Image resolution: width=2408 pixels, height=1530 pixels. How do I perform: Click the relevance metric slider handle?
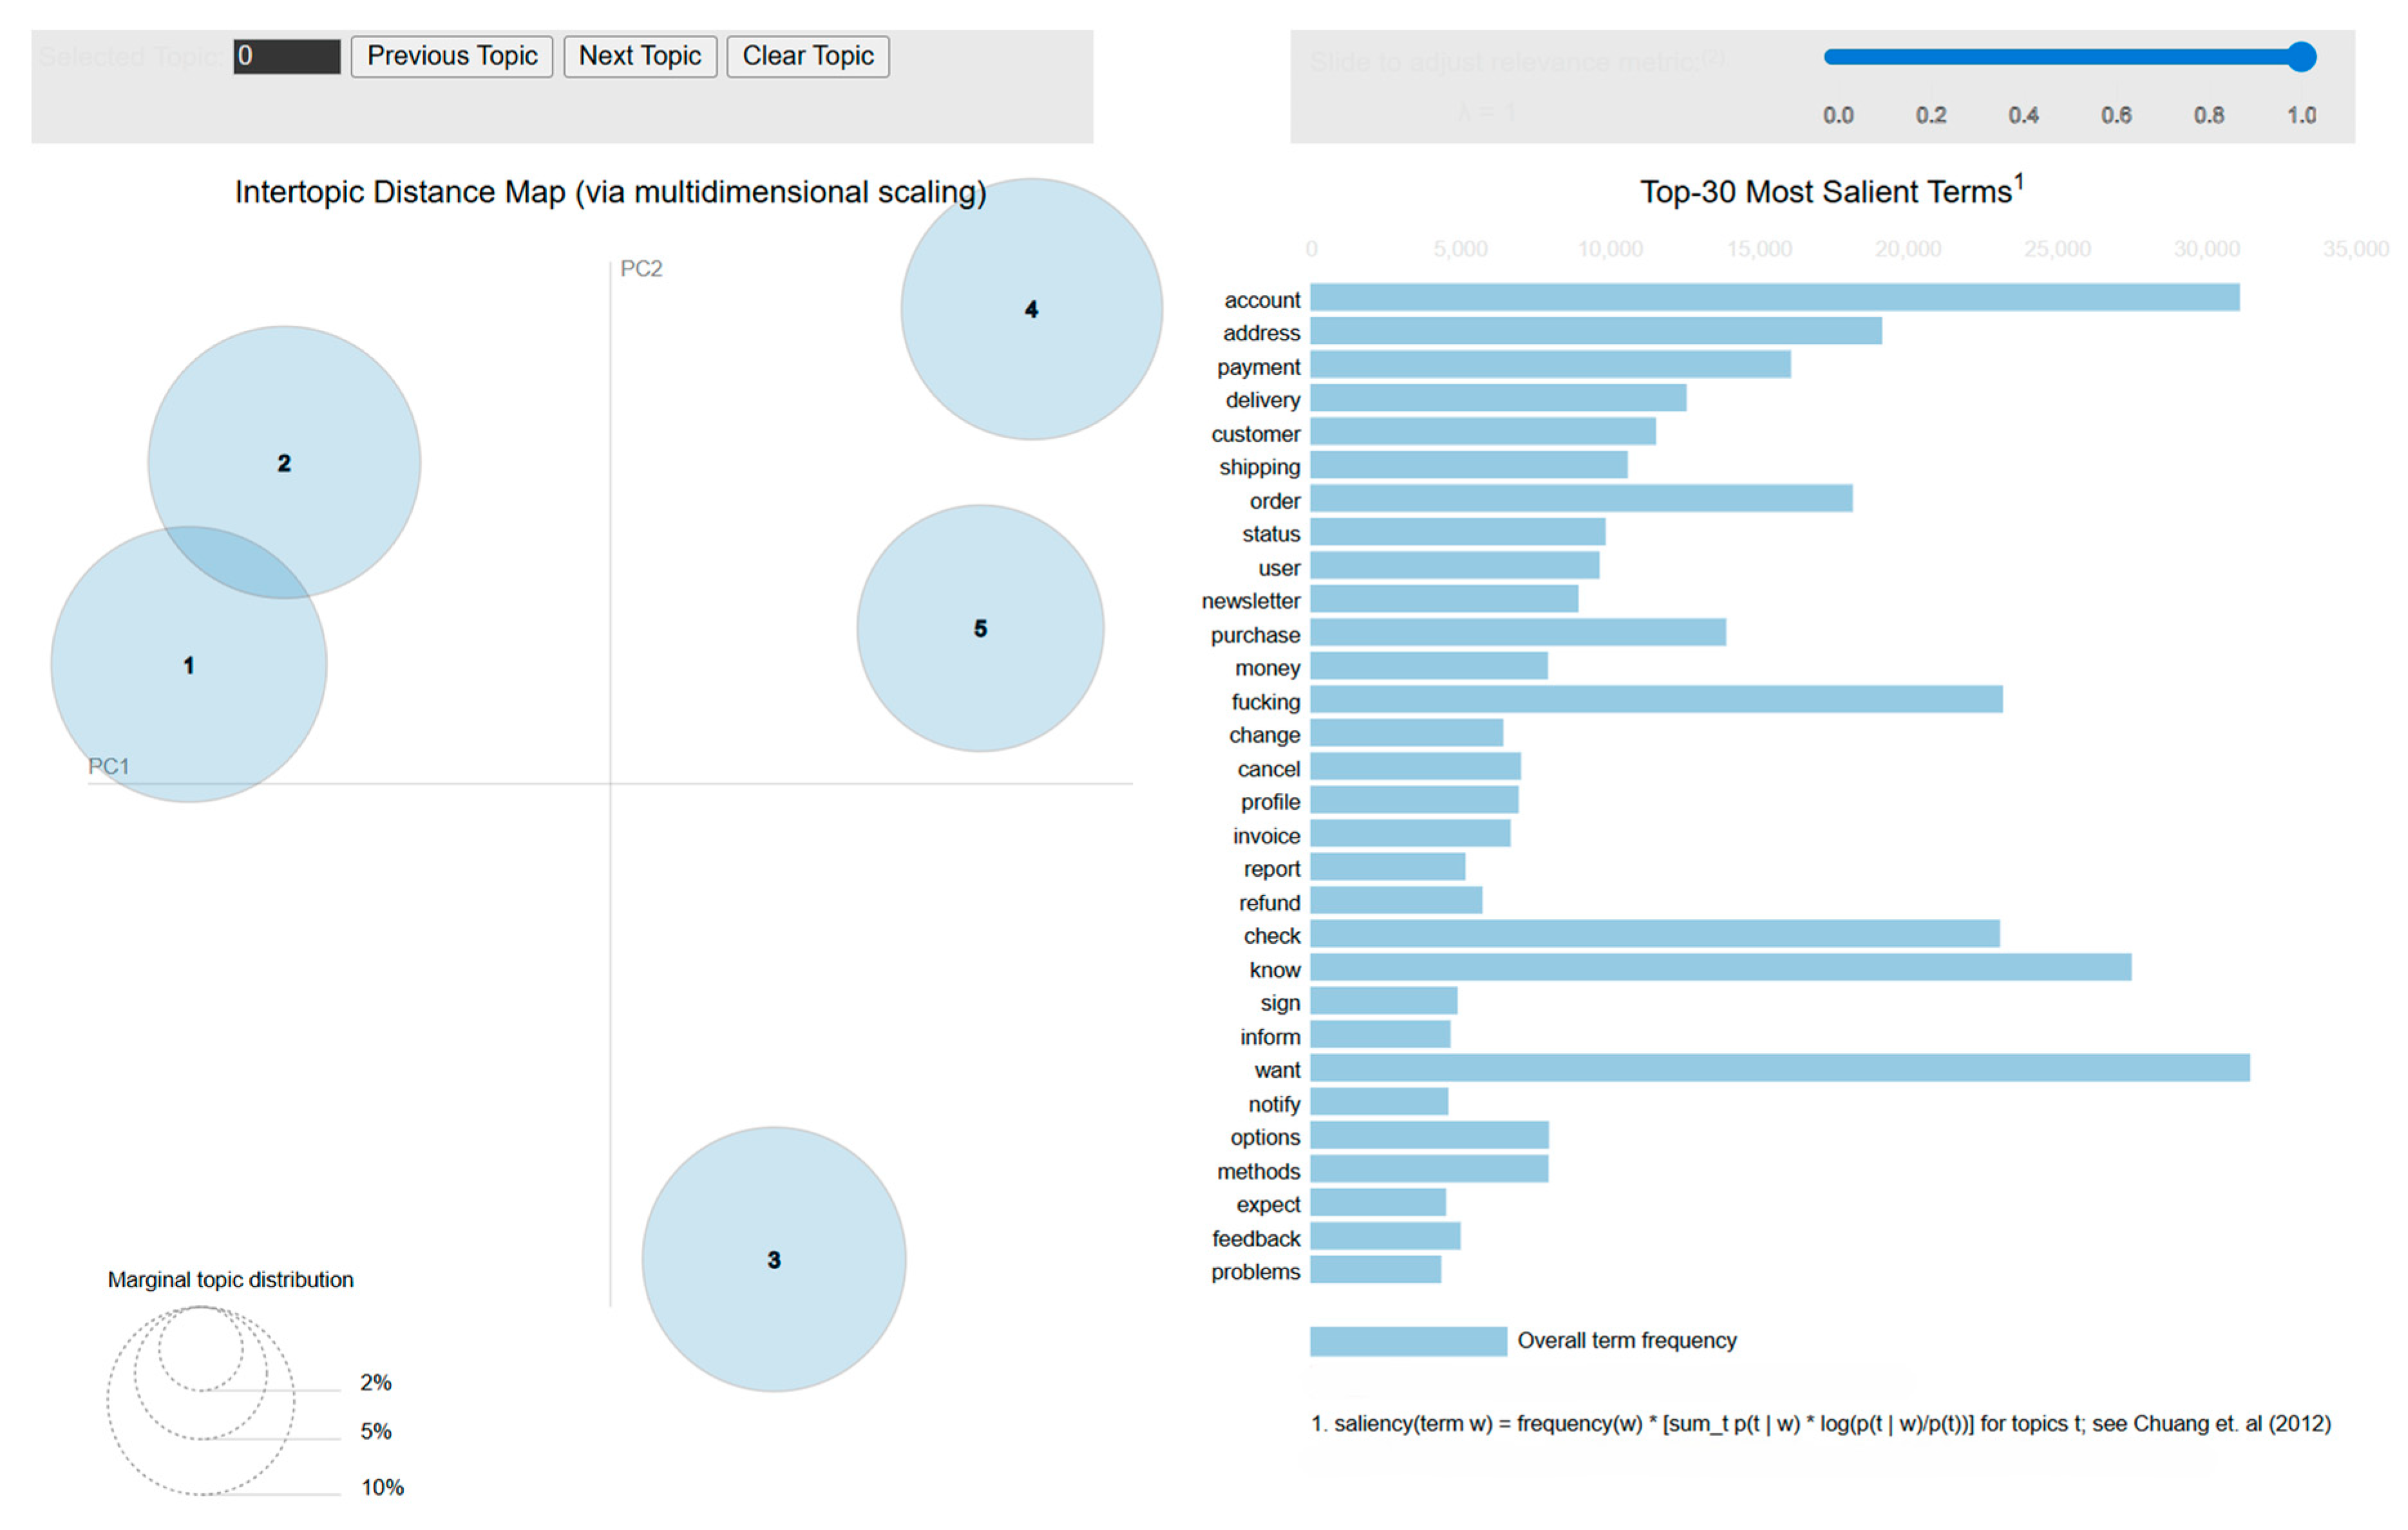pos(2301,57)
